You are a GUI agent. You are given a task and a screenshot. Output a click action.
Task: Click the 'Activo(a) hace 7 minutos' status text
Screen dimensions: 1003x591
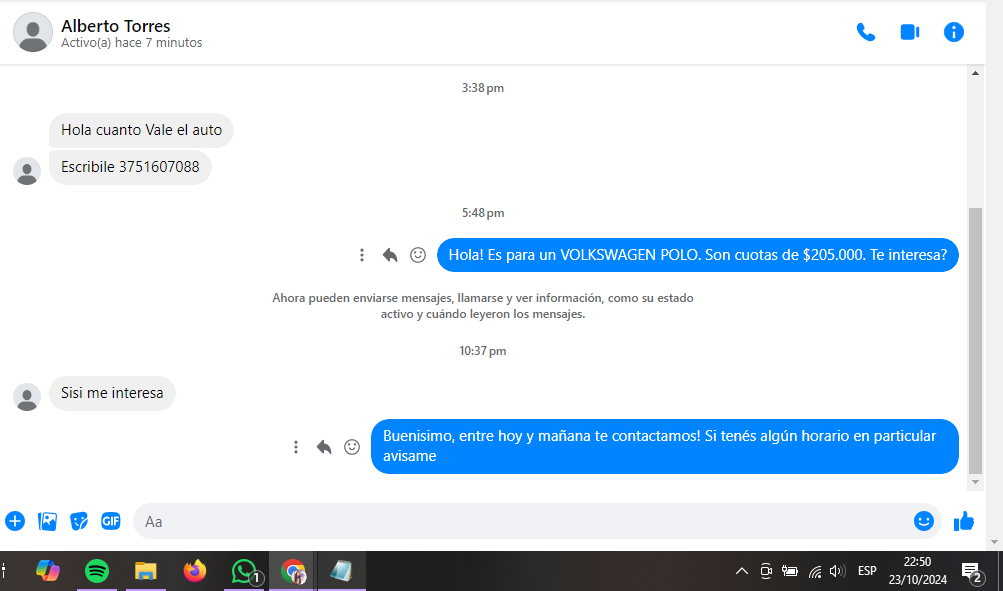coord(132,43)
